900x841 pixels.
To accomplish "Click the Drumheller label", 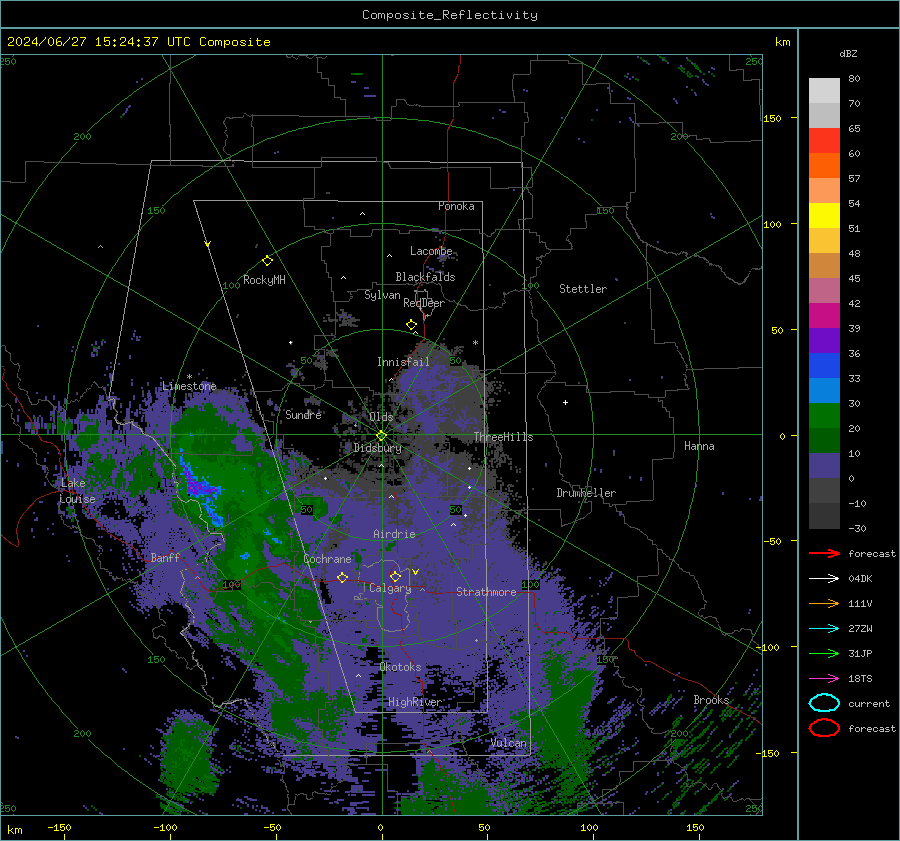I will (x=586, y=493).
